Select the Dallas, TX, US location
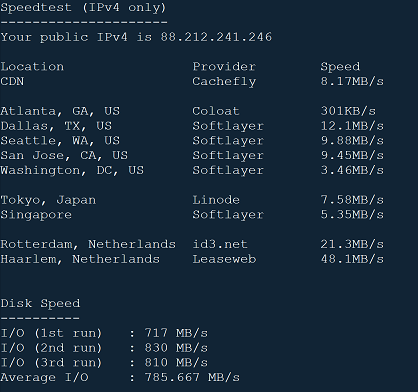This screenshot has height=392, width=418. 56,126
